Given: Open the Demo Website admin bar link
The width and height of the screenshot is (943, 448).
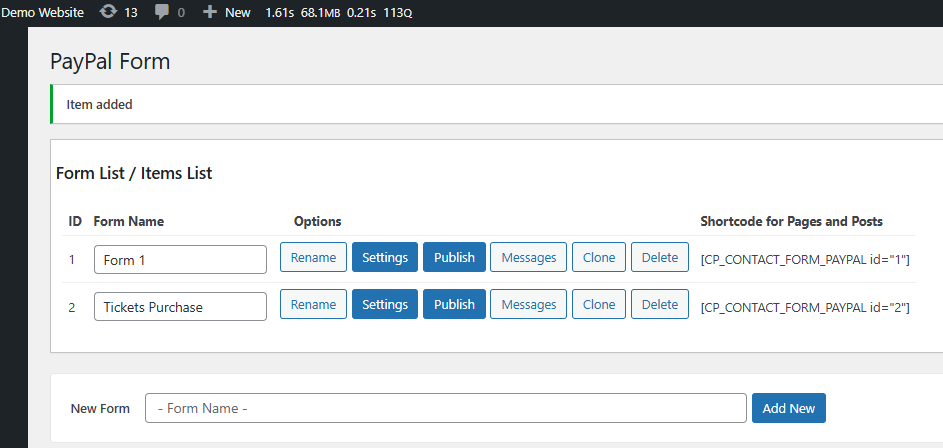Looking at the screenshot, I should point(42,13).
